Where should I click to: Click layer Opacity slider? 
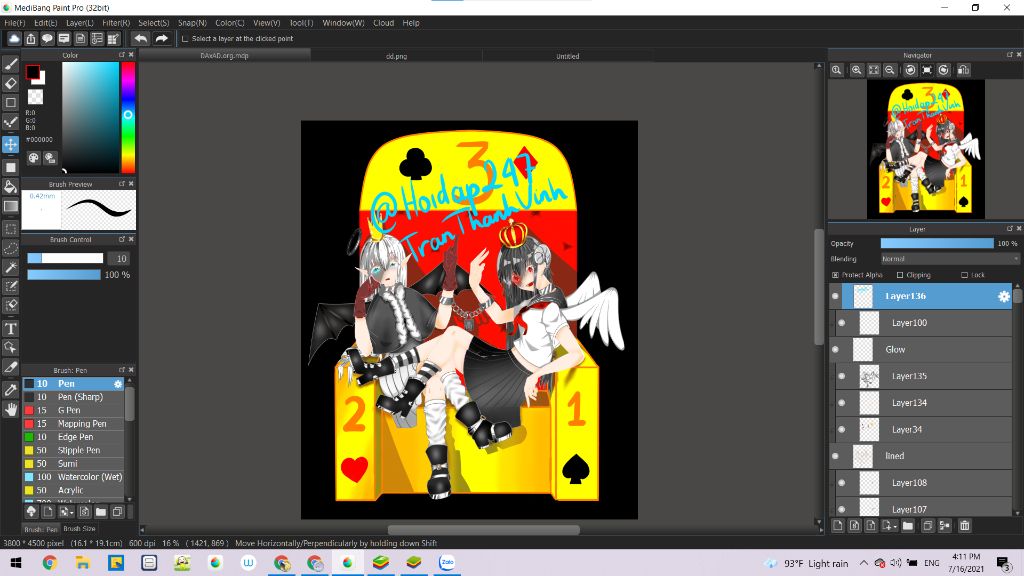click(x=936, y=243)
